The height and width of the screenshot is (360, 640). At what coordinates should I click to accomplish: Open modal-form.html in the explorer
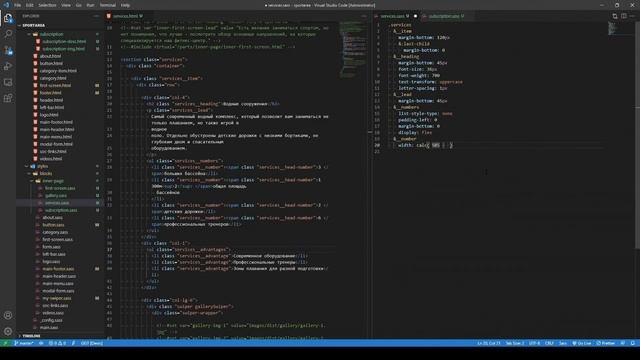pyautogui.click(x=56, y=144)
